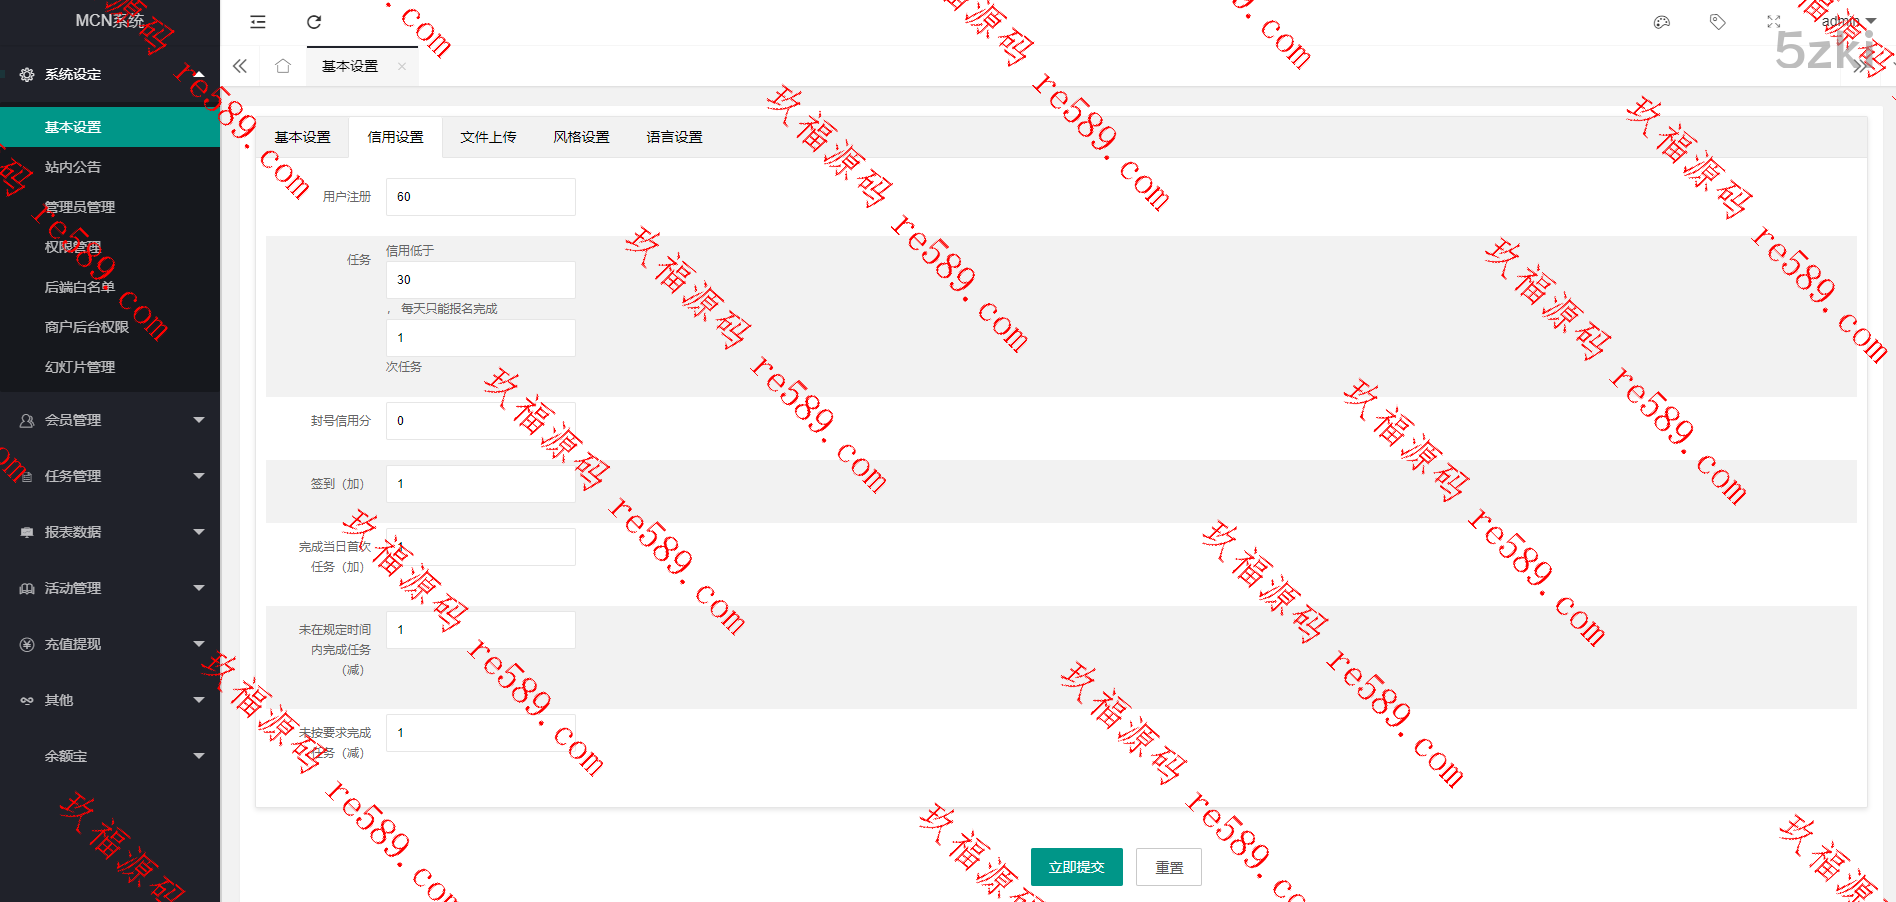Expand the 会员管理 menu

tap(110, 420)
